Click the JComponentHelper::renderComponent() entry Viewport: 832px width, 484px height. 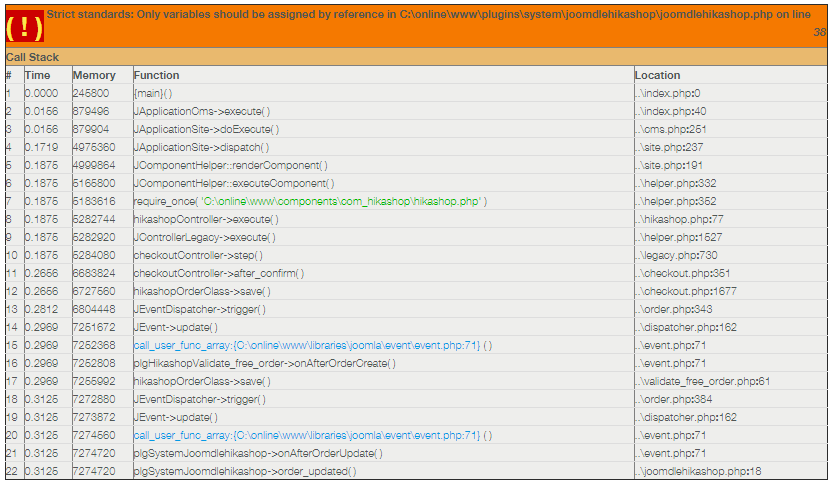coord(231,165)
